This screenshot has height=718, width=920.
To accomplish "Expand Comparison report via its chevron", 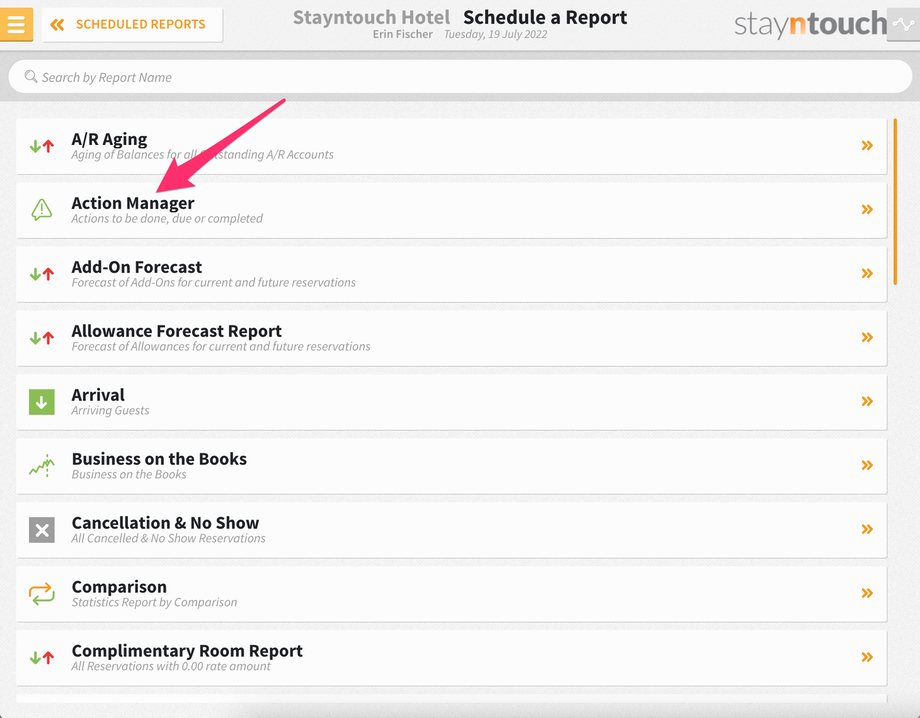I will pos(867,593).
